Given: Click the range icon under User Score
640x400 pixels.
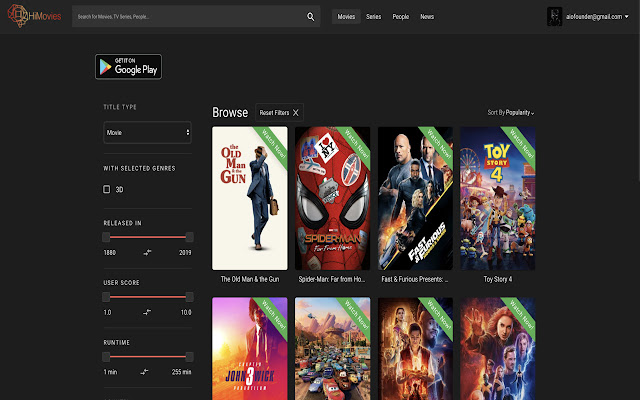Looking at the screenshot, I should [147, 312].
